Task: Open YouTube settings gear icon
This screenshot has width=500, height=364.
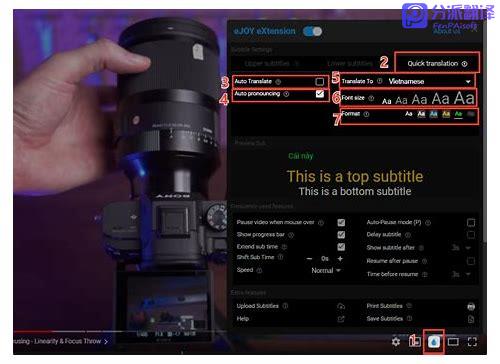Action: coord(396,342)
